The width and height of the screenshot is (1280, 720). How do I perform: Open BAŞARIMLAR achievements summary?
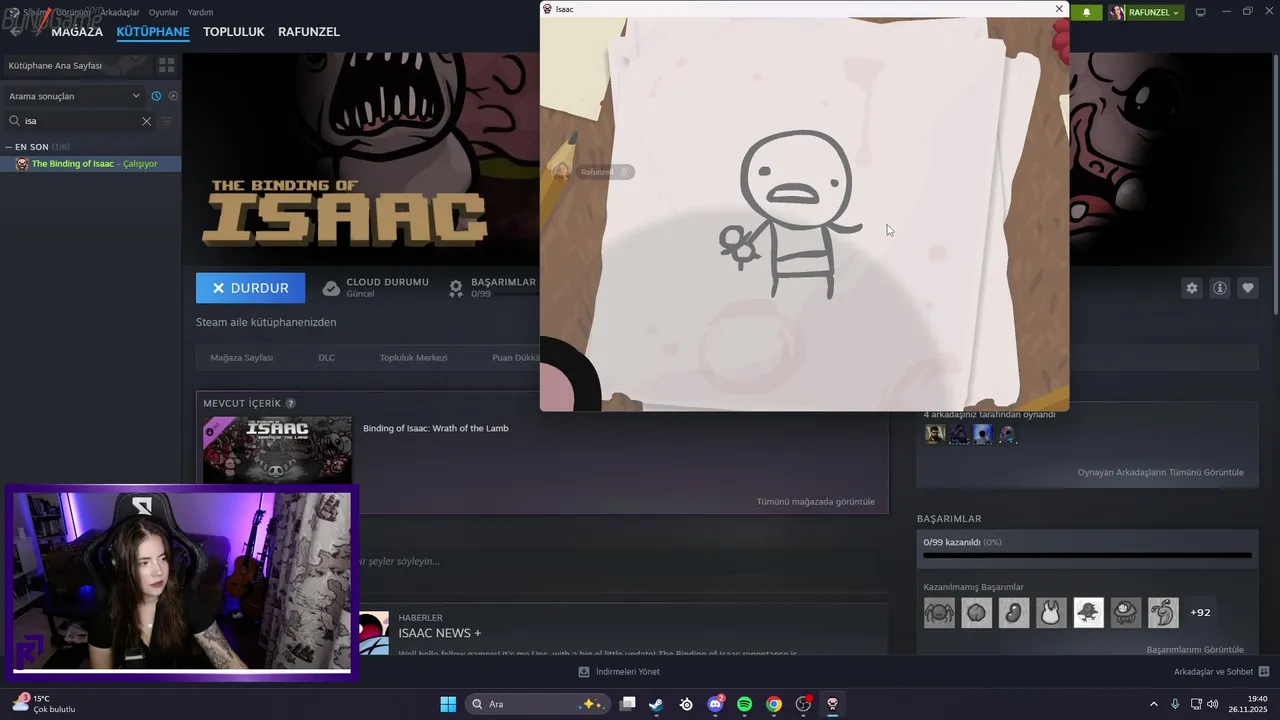[x=492, y=288]
